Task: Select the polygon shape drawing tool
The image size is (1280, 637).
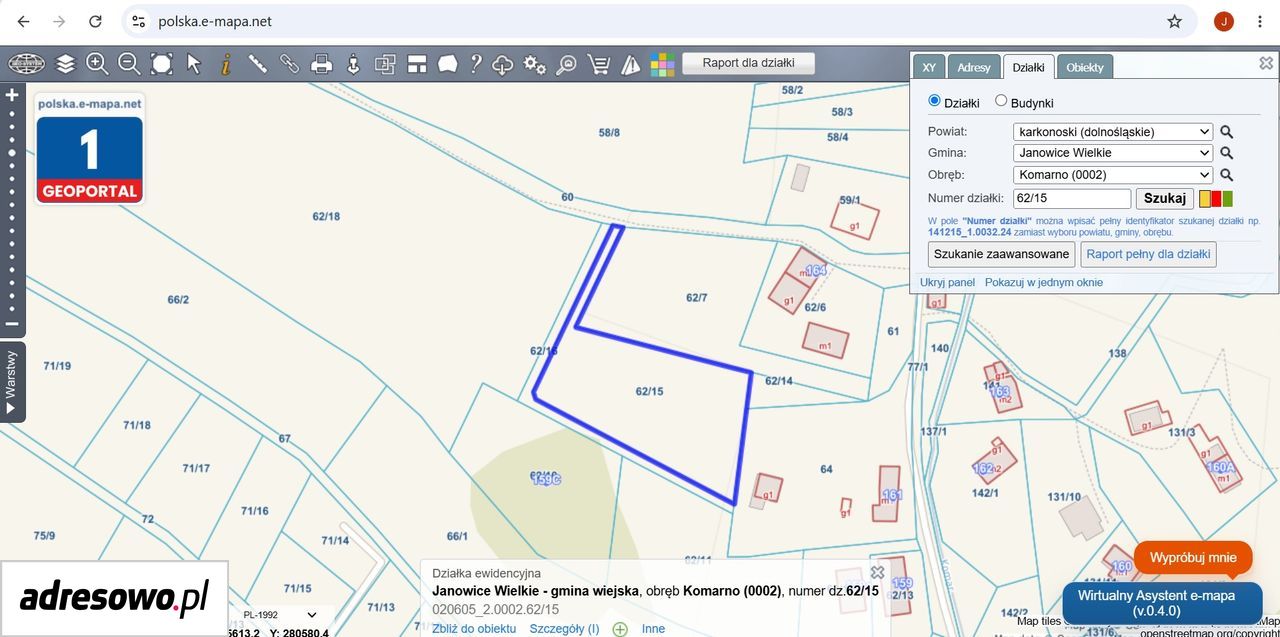Action: [x=447, y=64]
